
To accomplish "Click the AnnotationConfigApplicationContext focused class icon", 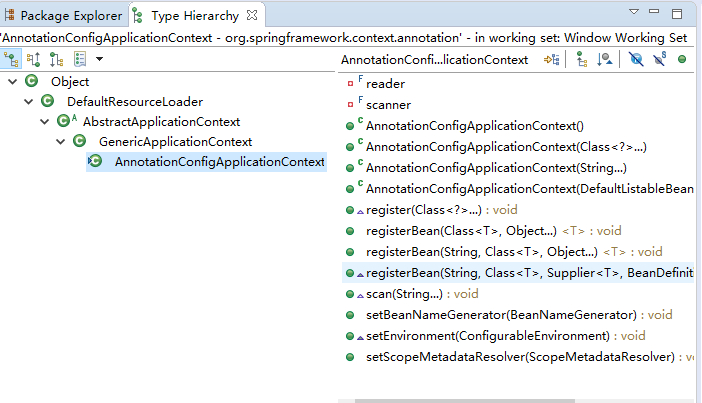I will click(95, 161).
